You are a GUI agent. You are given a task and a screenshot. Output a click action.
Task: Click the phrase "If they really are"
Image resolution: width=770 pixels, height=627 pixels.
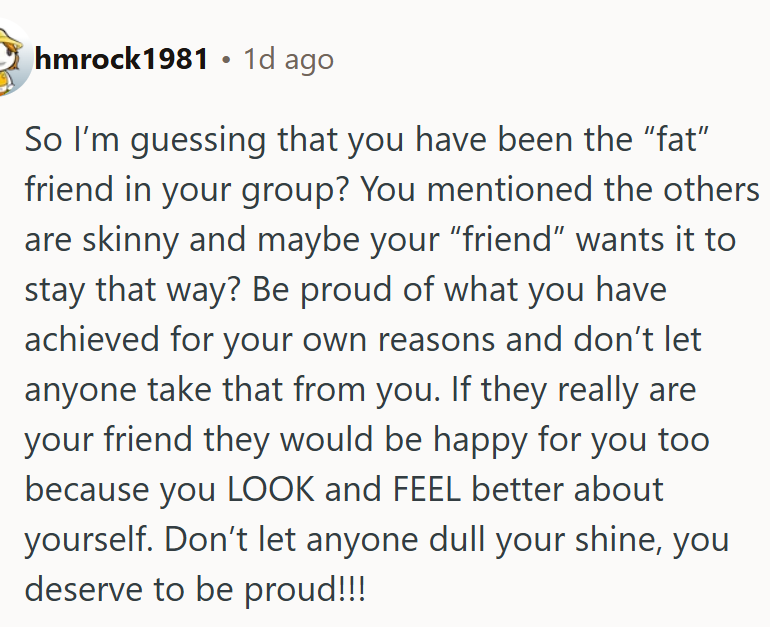[574, 389]
